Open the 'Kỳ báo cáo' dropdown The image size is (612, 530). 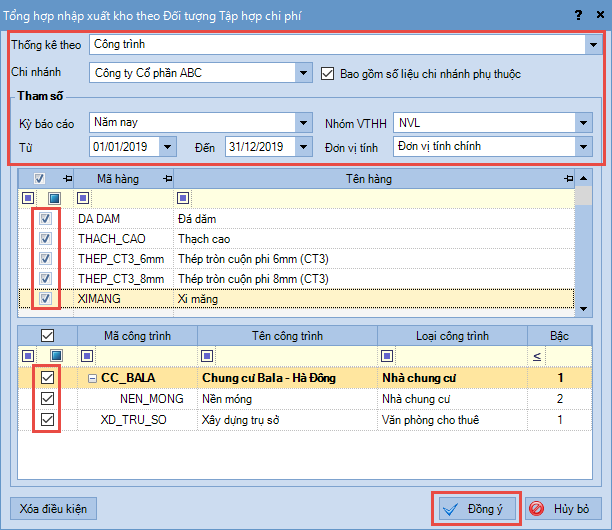303,123
